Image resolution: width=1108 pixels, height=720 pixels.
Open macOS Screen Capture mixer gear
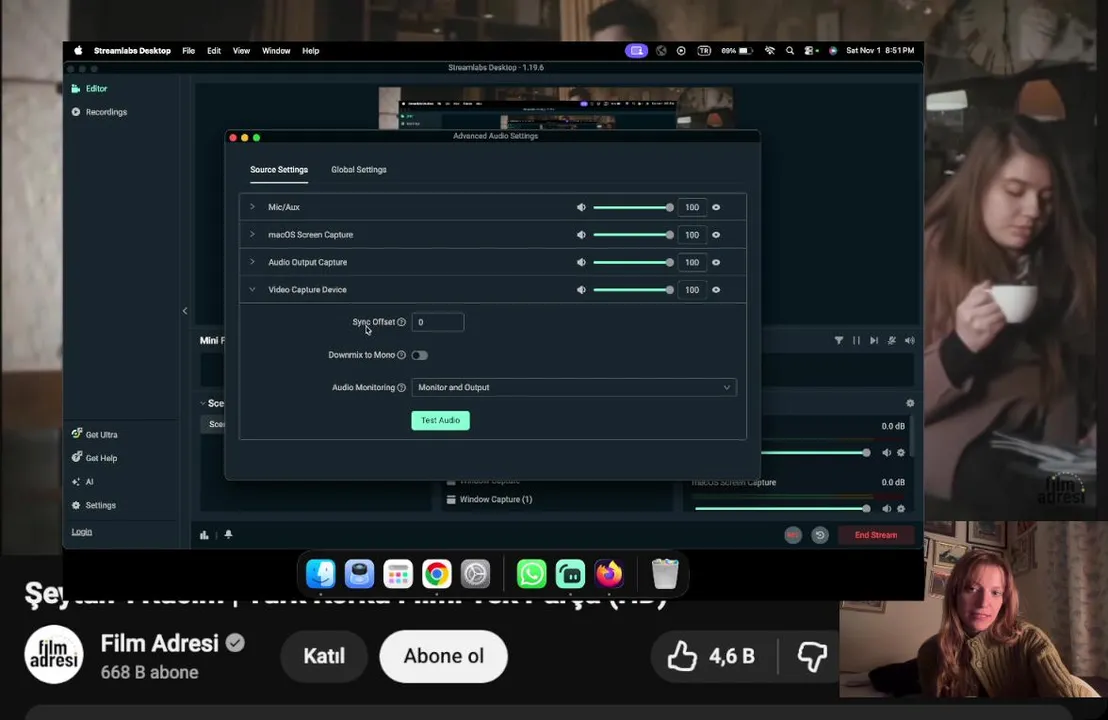coord(901,509)
